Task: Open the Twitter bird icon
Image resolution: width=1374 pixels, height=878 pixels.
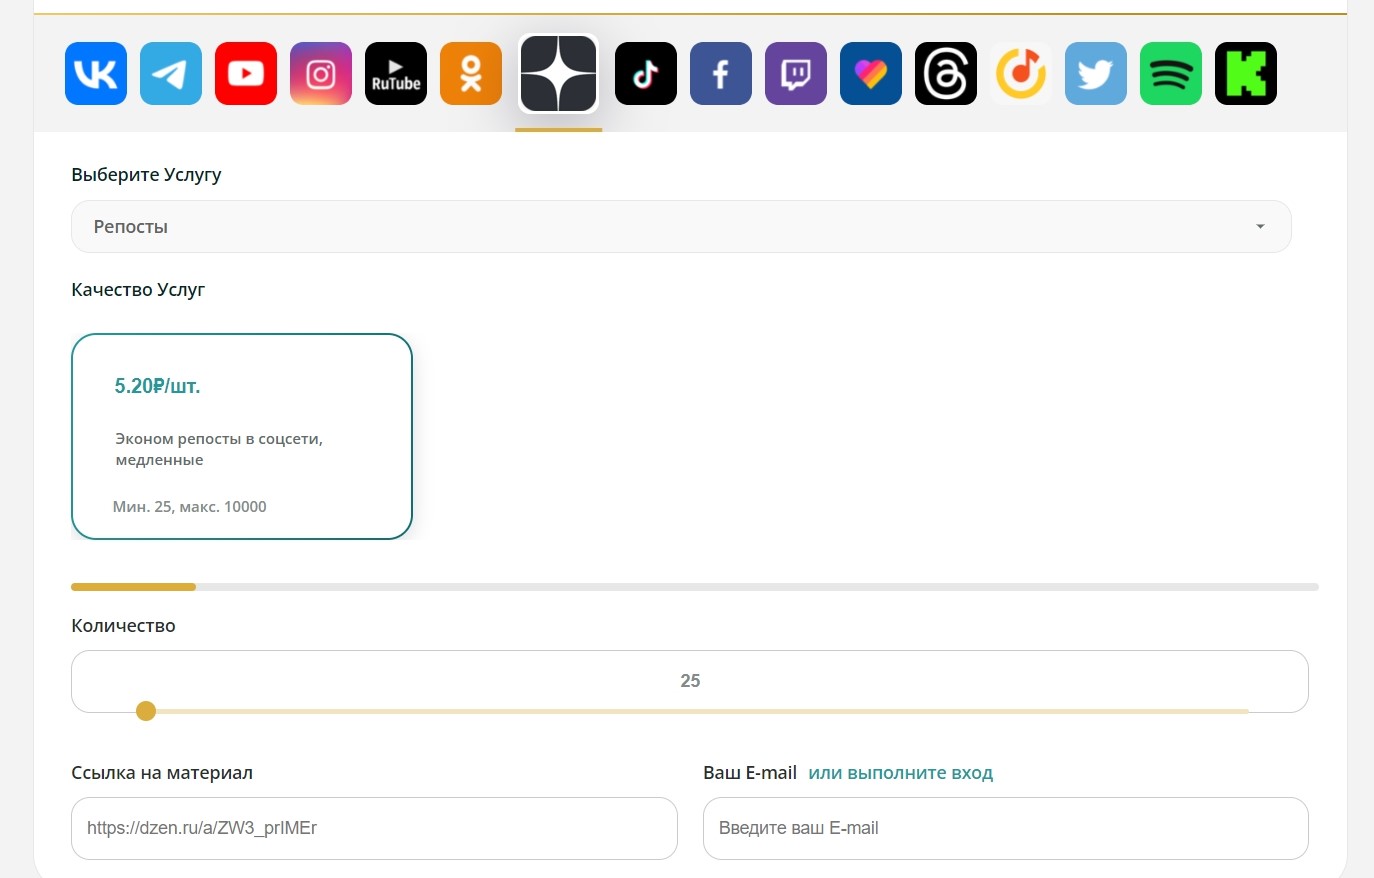Action: coord(1096,73)
